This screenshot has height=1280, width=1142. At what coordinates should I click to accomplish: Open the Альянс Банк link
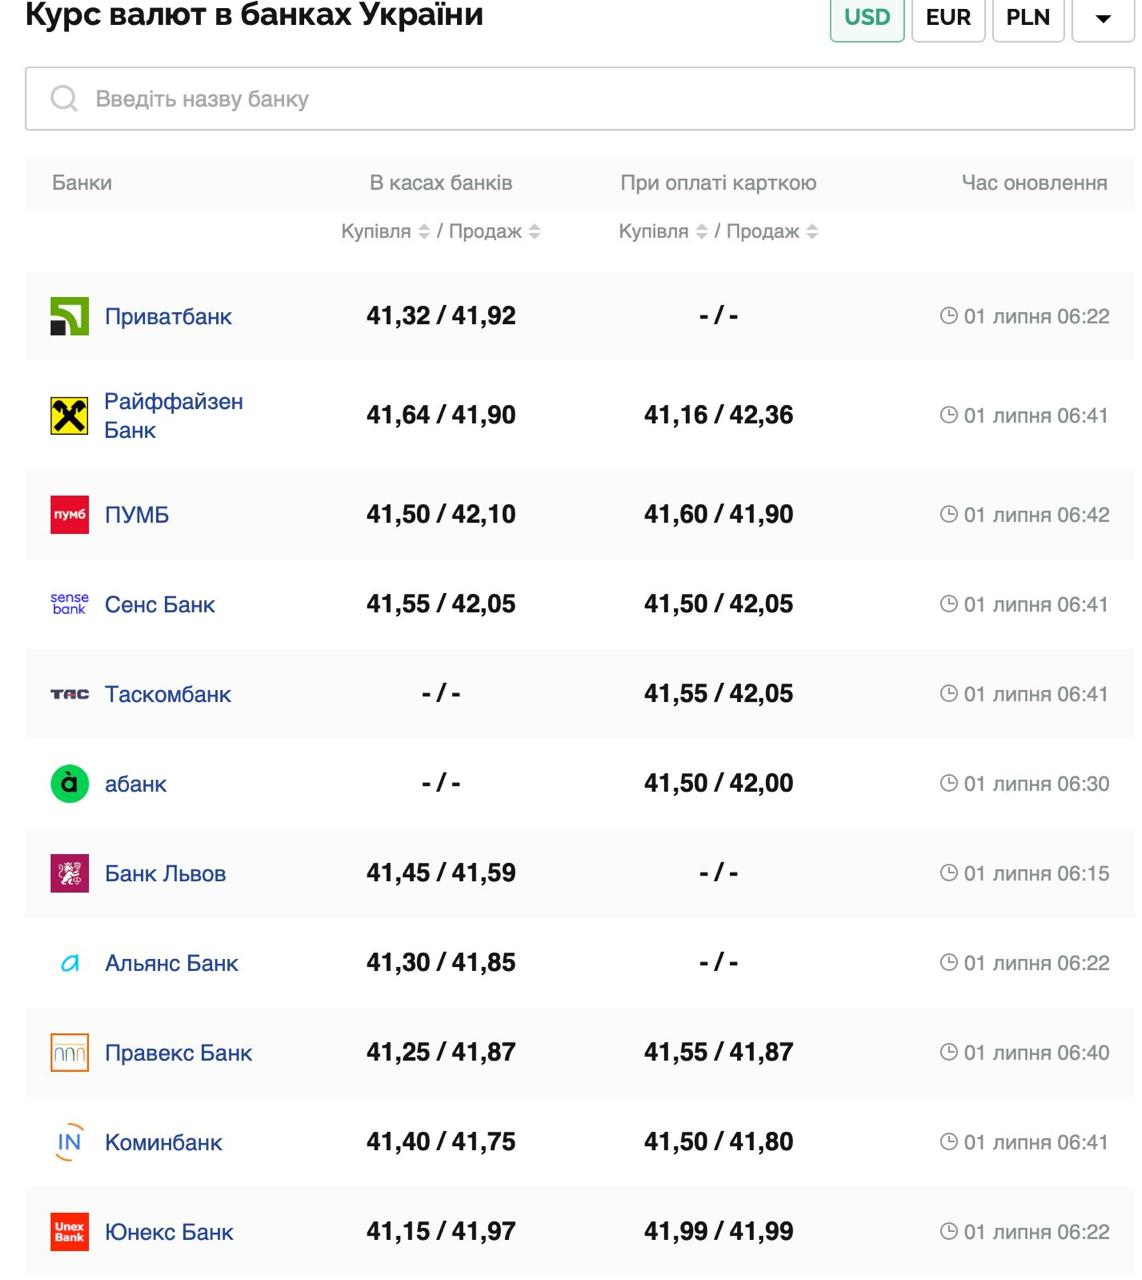coord(171,963)
